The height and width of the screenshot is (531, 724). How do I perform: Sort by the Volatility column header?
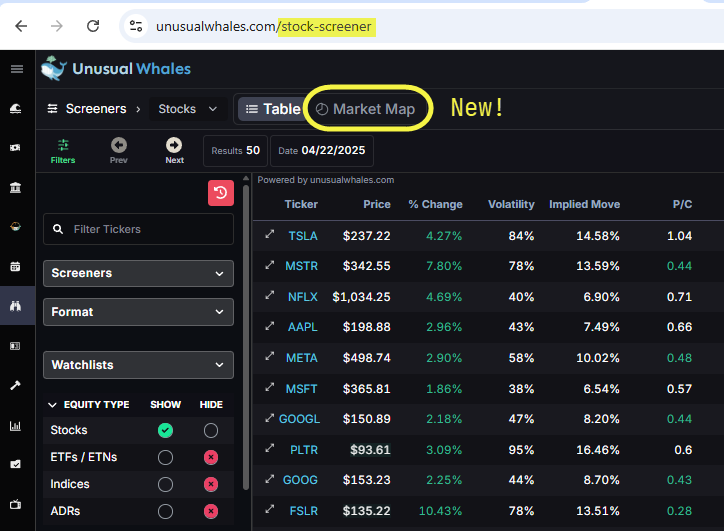click(x=511, y=205)
